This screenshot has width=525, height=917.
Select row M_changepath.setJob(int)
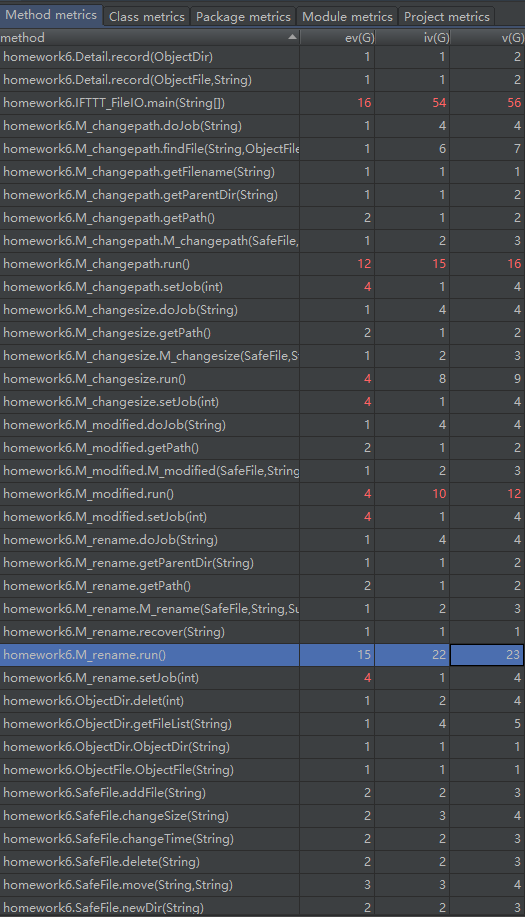pyautogui.click(x=262, y=287)
